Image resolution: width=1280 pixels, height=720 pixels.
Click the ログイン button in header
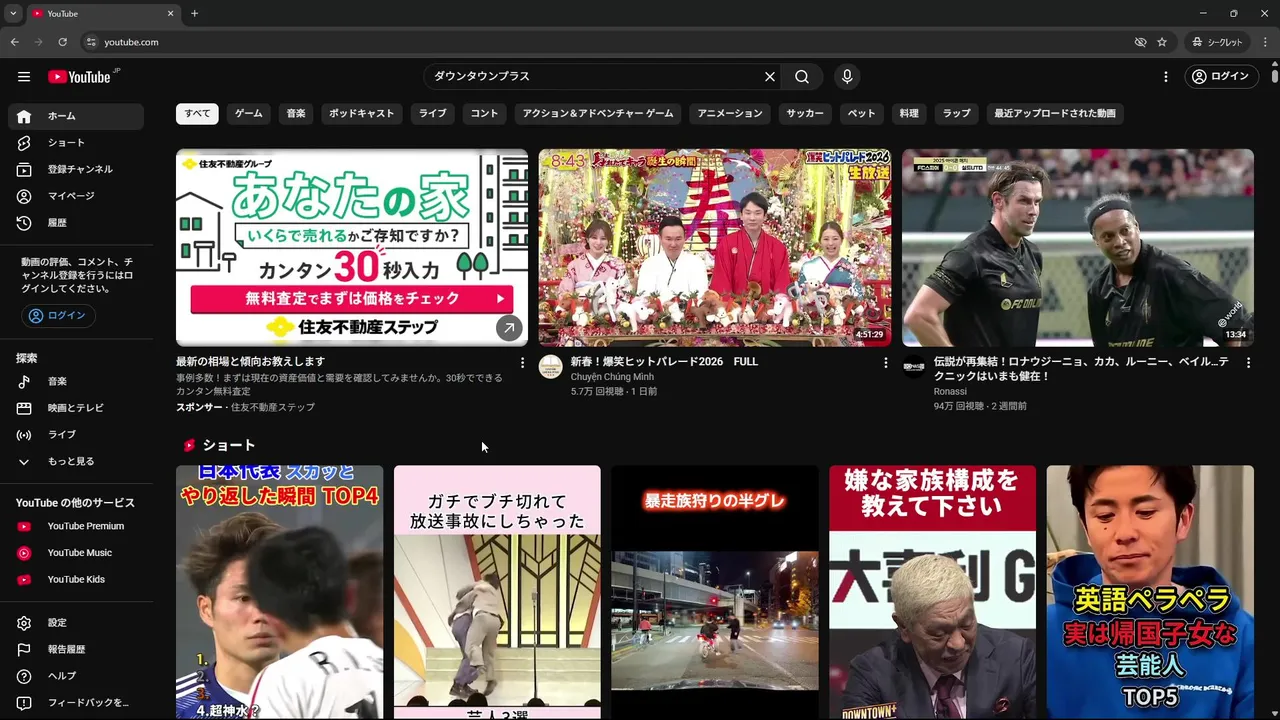click(x=1221, y=77)
